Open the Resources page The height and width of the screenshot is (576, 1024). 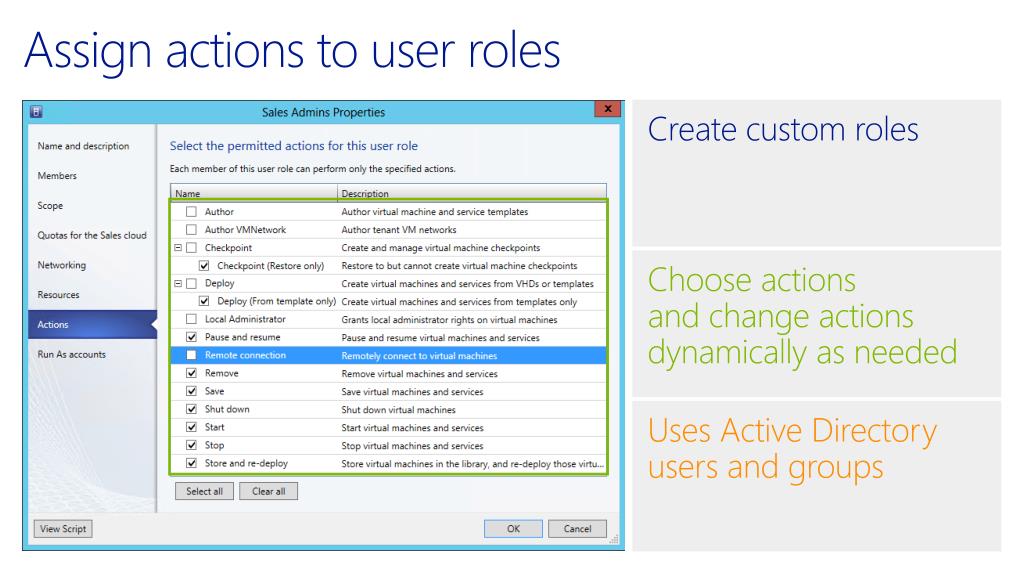pos(58,295)
